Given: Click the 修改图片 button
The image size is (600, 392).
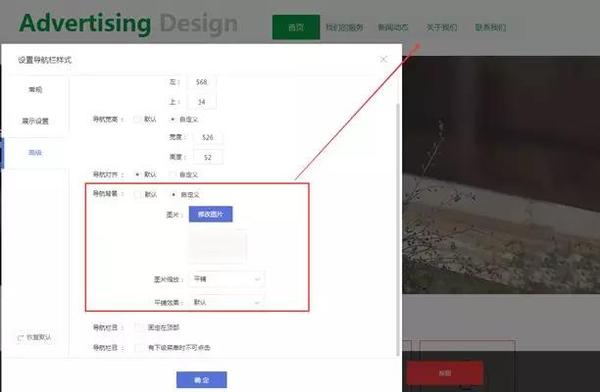Looking at the screenshot, I should click(x=210, y=214).
